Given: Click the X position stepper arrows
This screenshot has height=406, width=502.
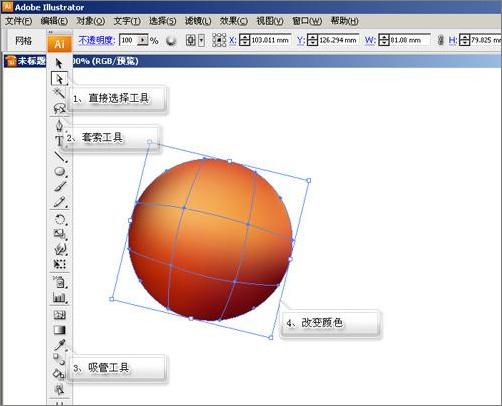Looking at the screenshot, I should 244,40.
